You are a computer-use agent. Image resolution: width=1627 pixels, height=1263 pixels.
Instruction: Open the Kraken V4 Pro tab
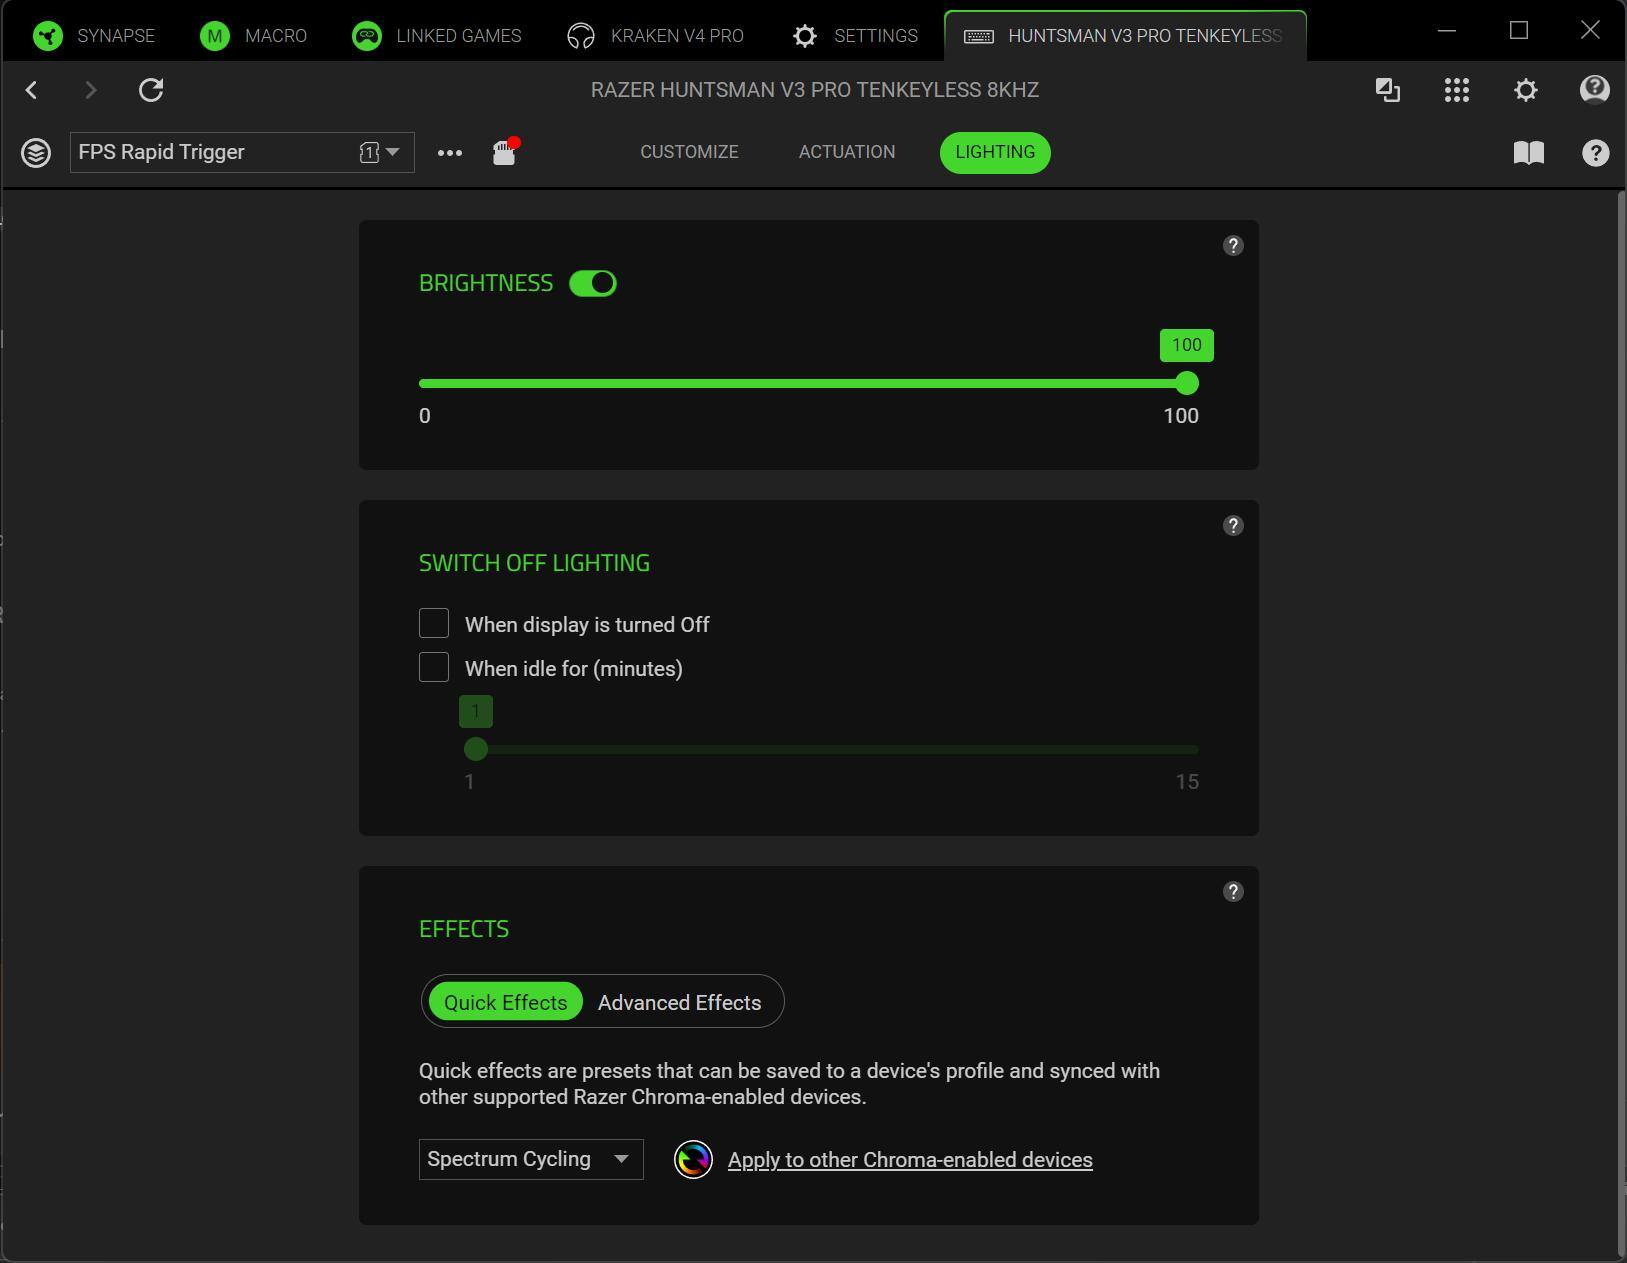point(656,36)
